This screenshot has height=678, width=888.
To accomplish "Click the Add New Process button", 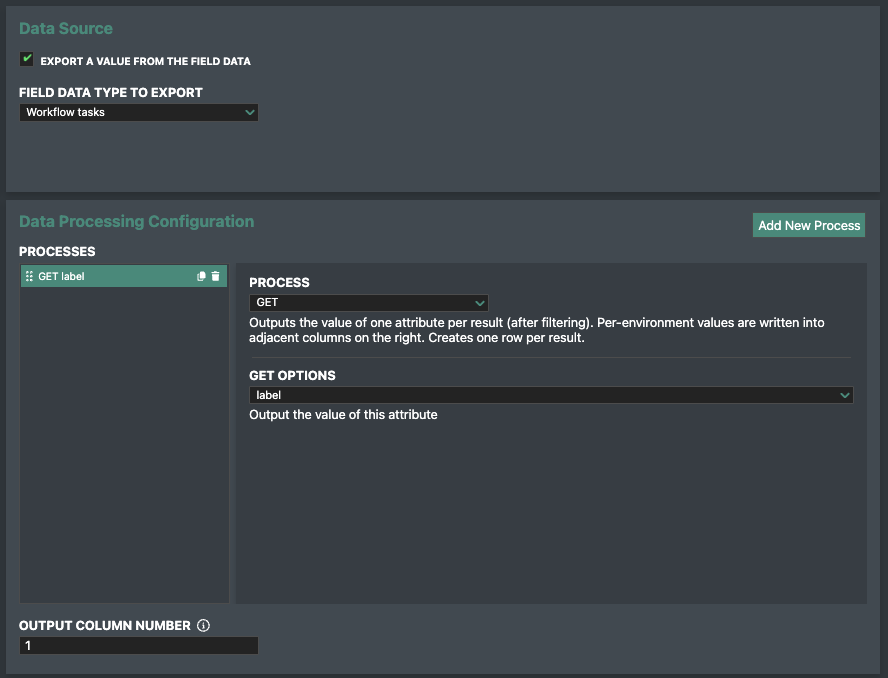I will (808, 225).
